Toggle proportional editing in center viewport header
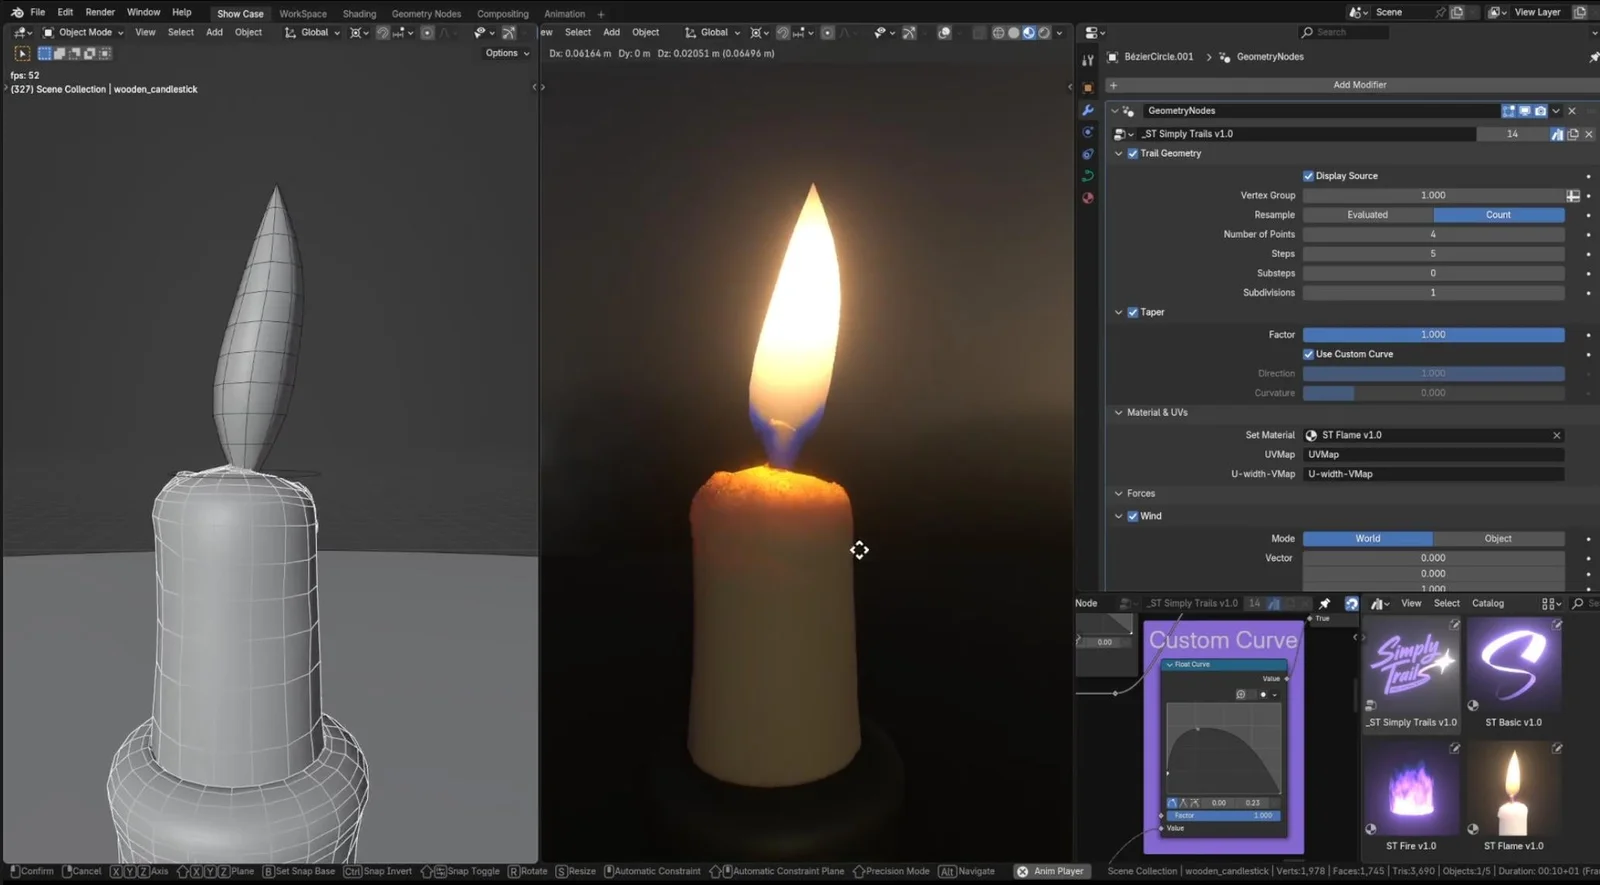This screenshot has width=1600, height=885. point(827,33)
